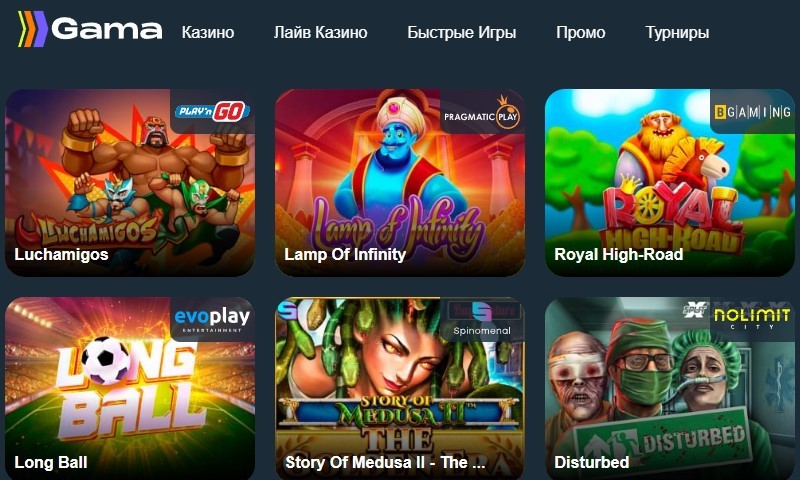Image resolution: width=800 pixels, height=480 pixels.
Task: Click the Luchamigos title text
Action: (61, 254)
